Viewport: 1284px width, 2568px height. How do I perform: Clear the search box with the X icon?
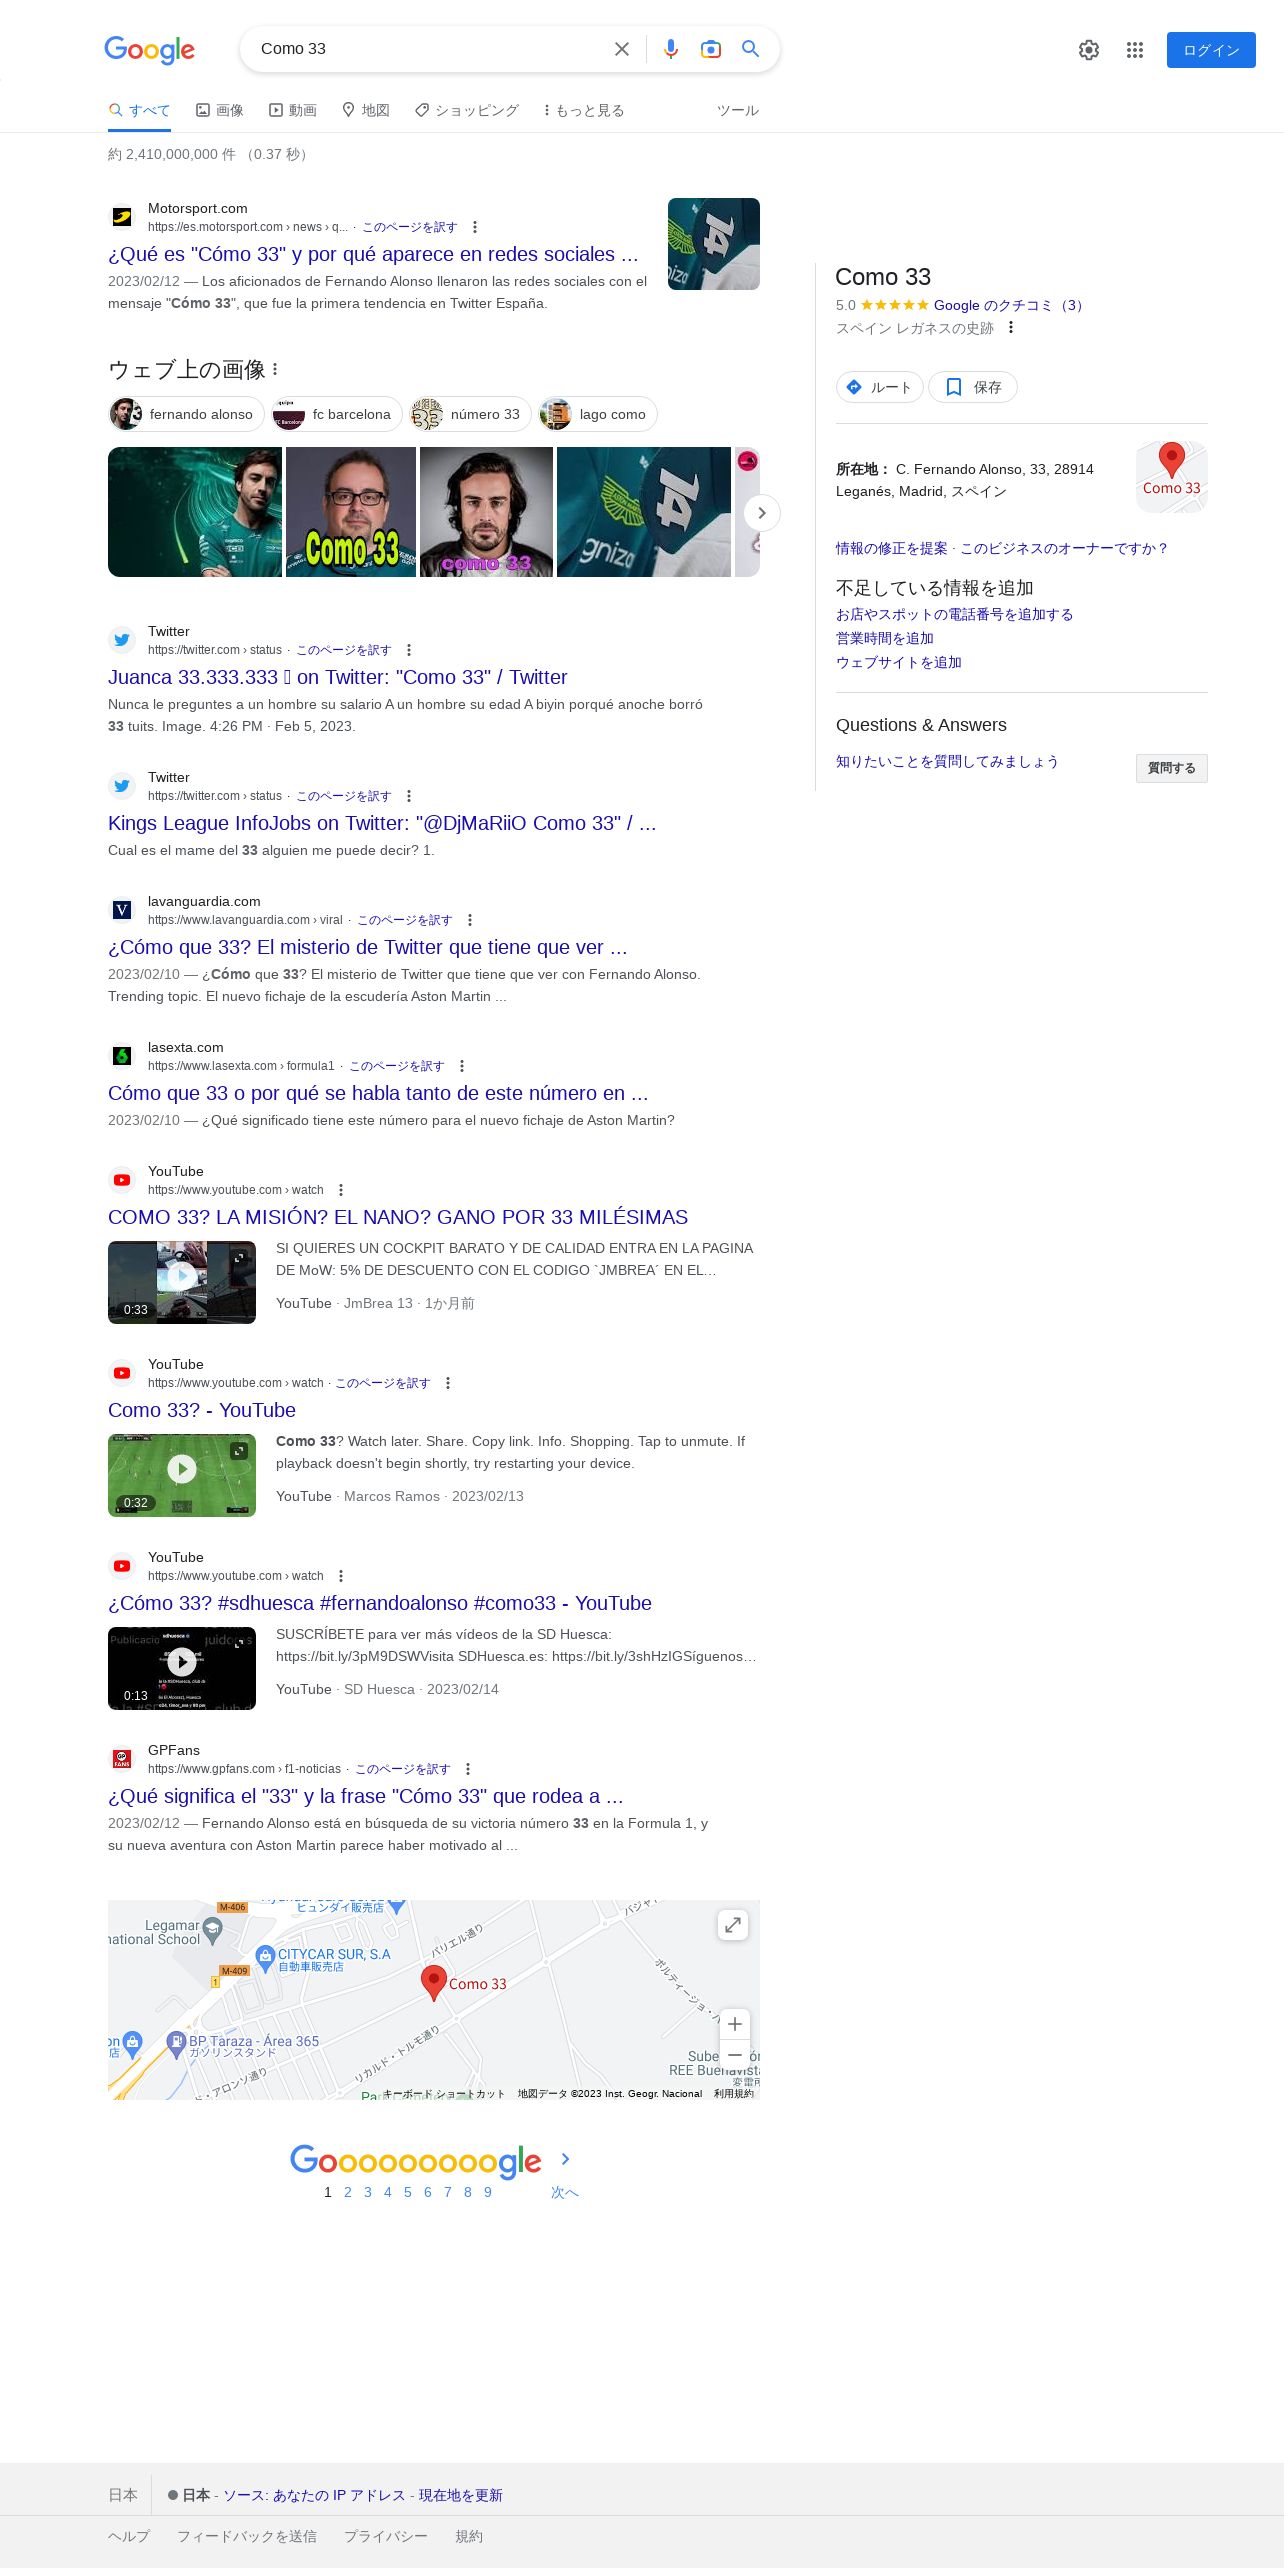pos(622,49)
